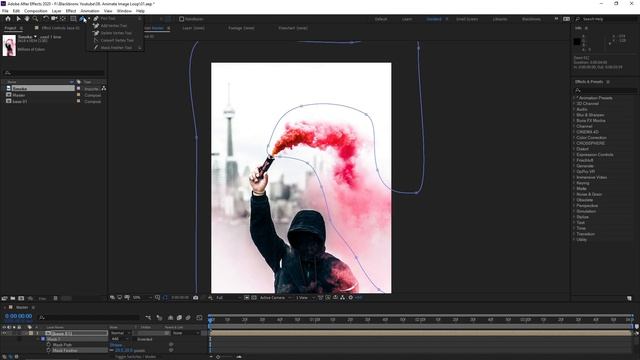Open the Normal blending mode dropdown
640x360 pixels.
tap(119, 333)
